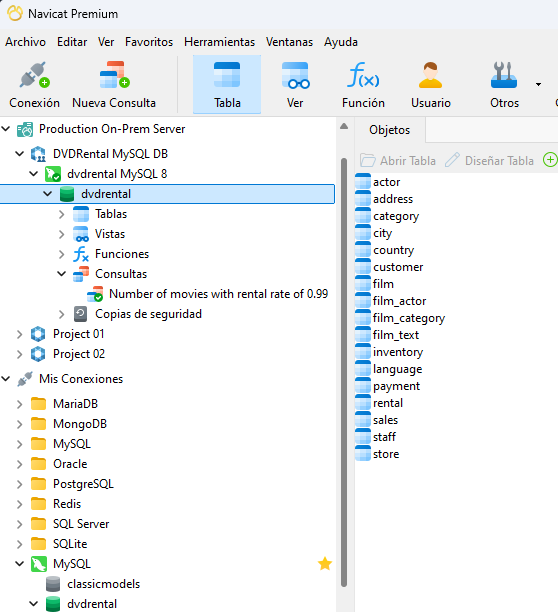Image resolution: width=558 pixels, height=612 pixels.
Task: Select the Consultas icon in tree
Action: tap(81, 274)
